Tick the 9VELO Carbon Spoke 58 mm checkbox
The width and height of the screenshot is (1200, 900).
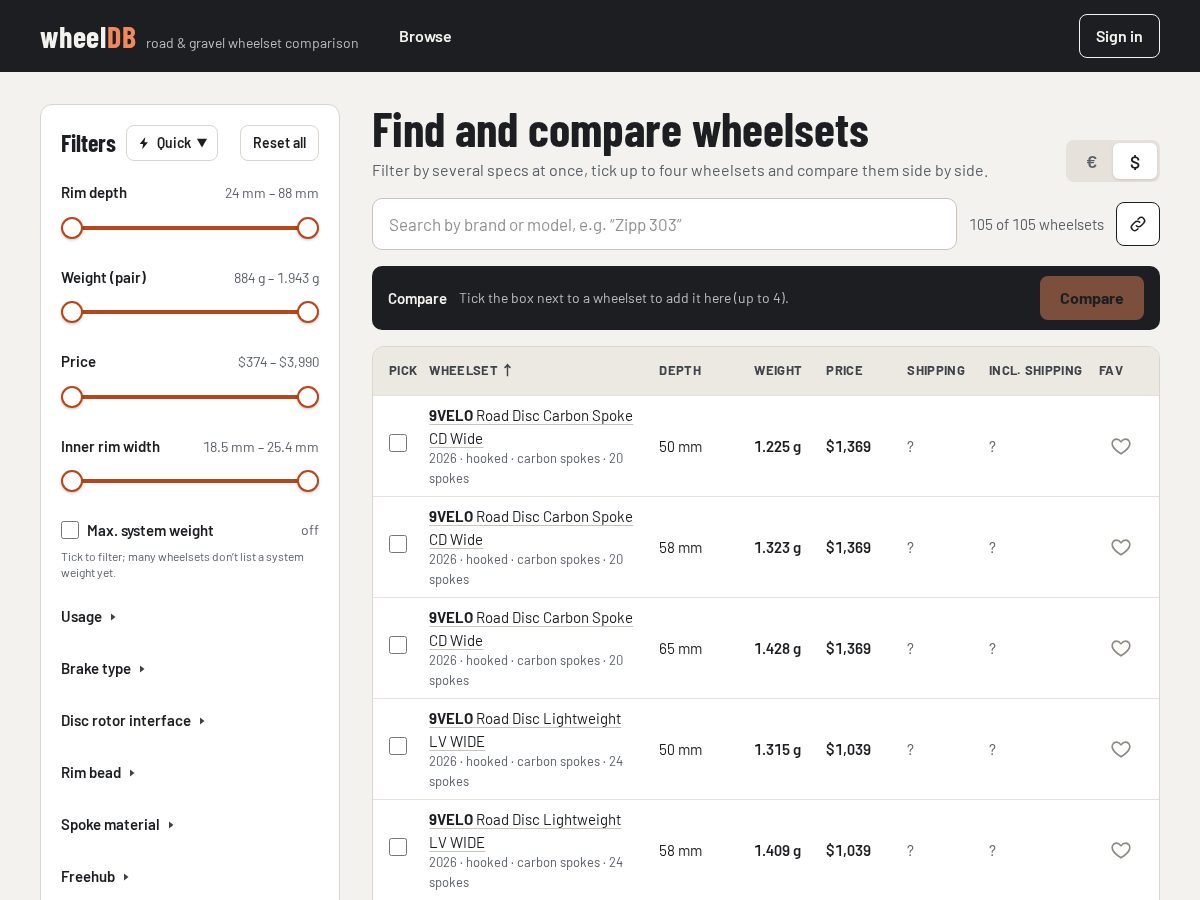[x=398, y=544]
